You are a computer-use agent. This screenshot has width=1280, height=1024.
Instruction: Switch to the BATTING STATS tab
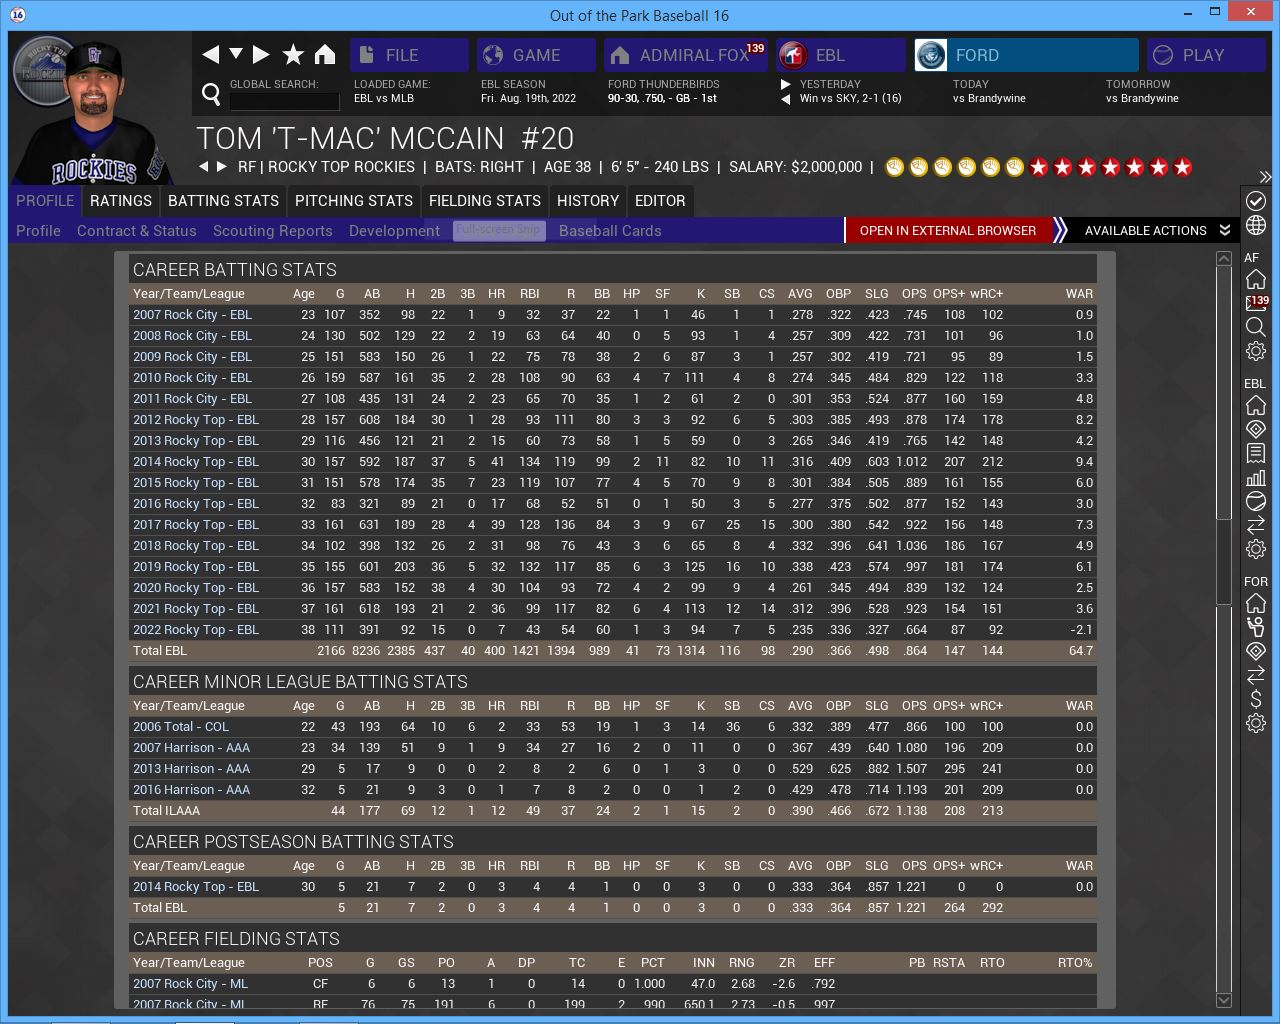tap(223, 201)
